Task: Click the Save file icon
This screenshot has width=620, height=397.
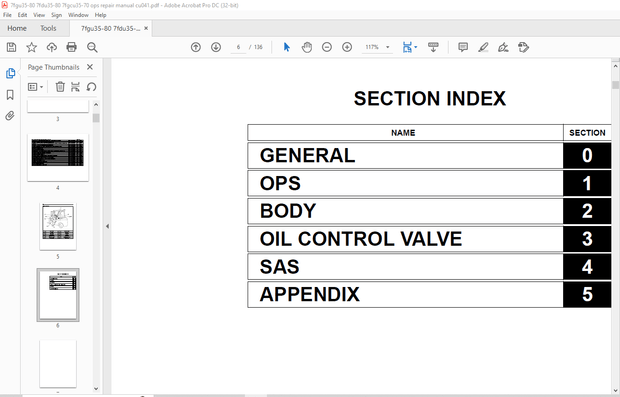Action: pyautogui.click(x=11, y=47)
